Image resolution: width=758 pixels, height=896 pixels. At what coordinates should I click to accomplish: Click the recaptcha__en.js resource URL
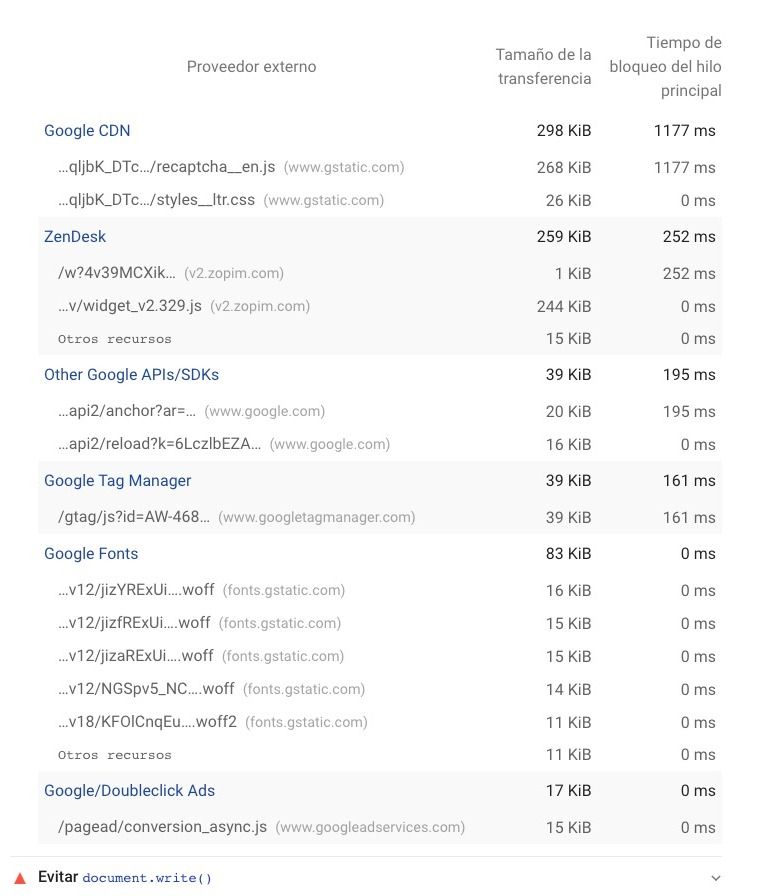[166, 167]
